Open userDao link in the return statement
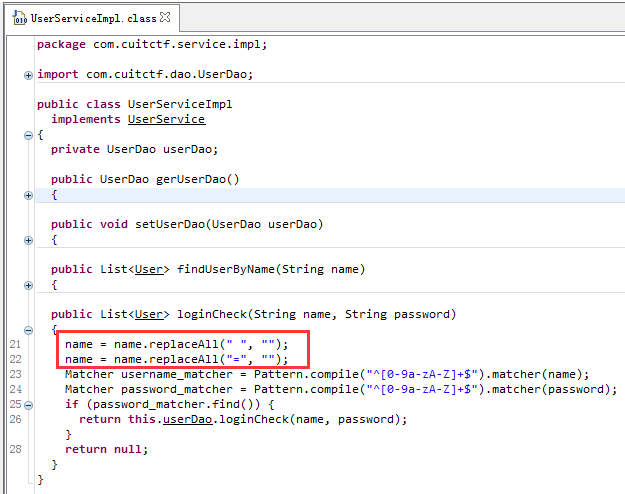This screenshot has height=494, width=625. tap(176, 419)
